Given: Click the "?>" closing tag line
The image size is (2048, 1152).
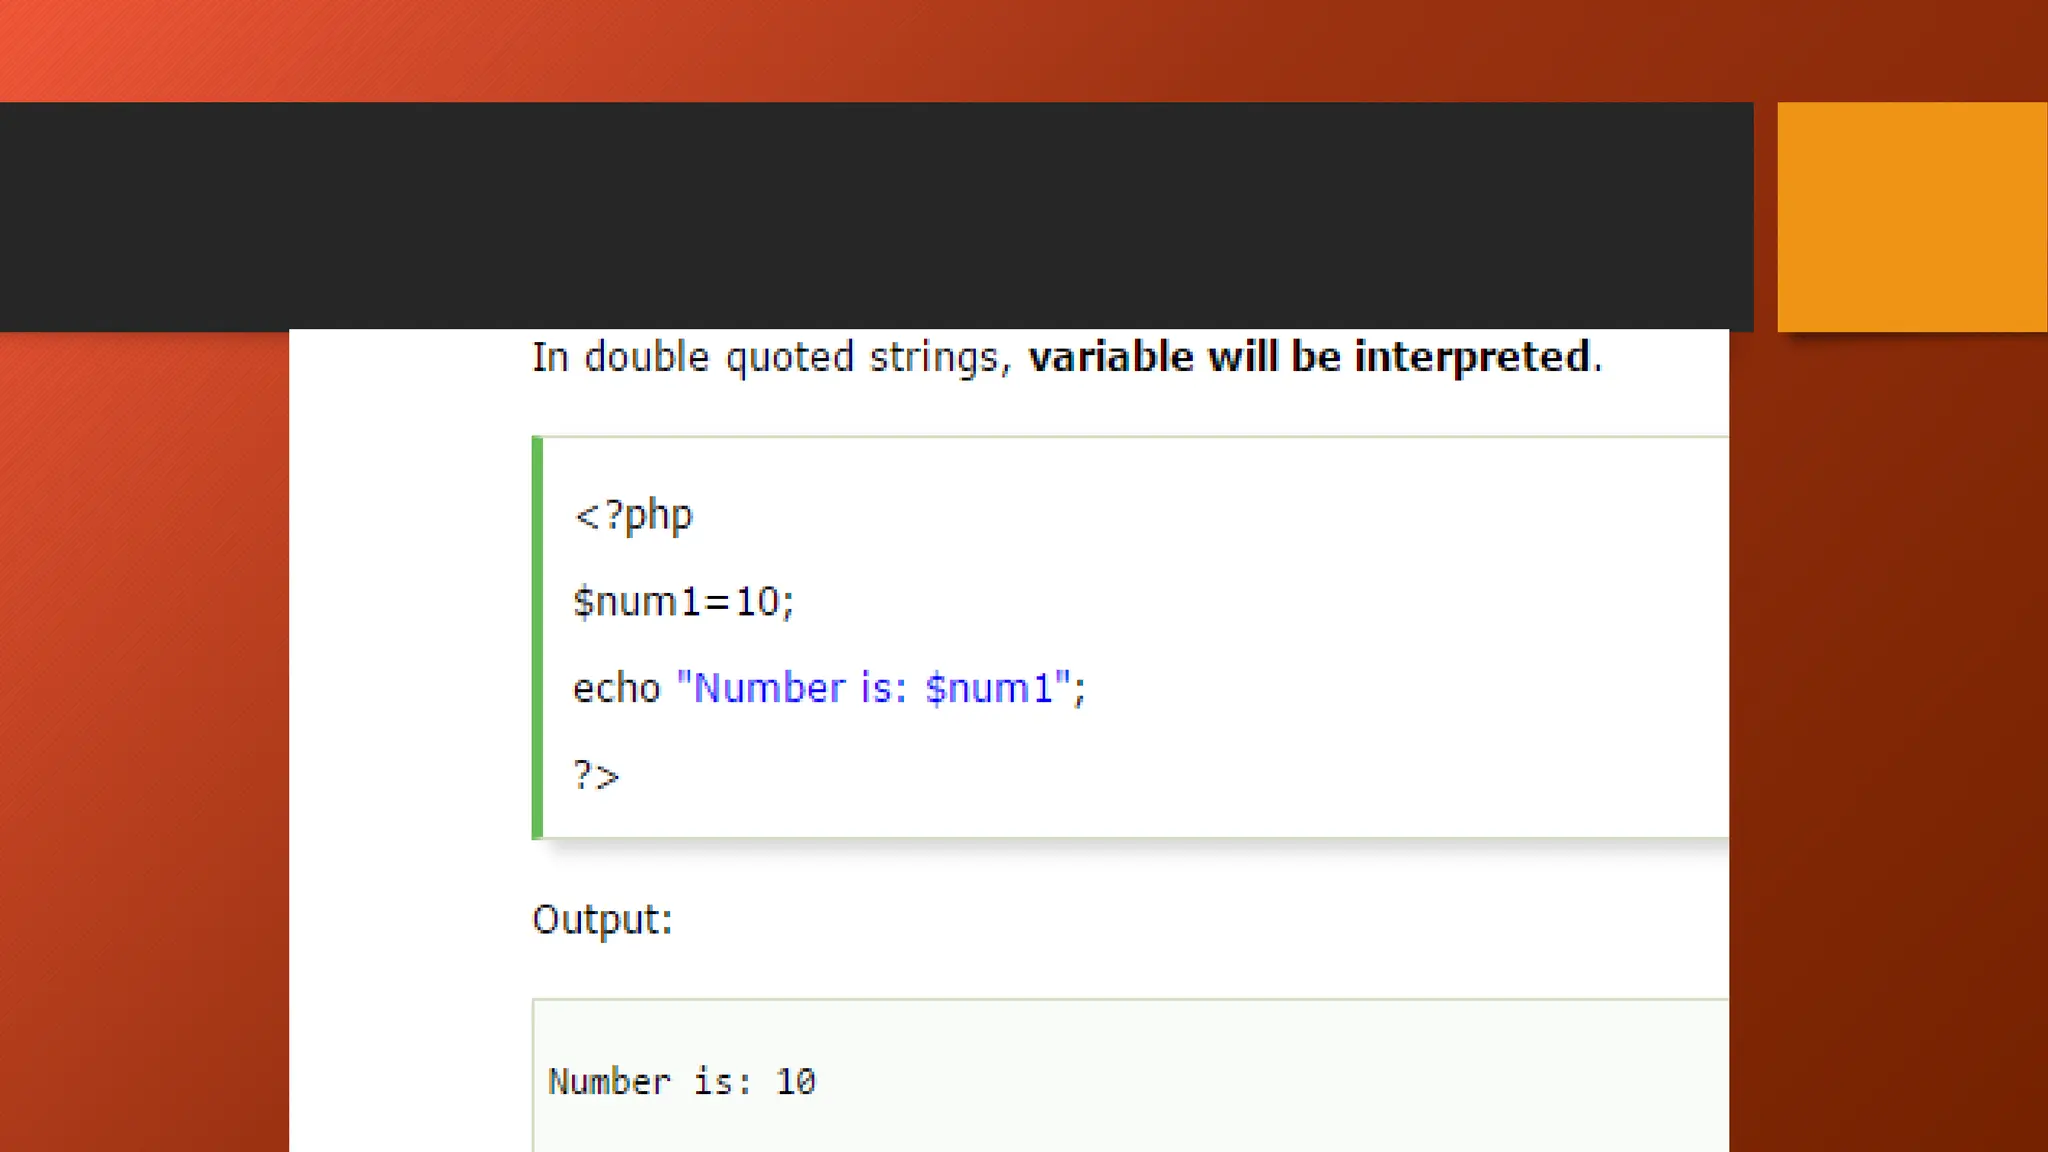Looking at the screenshot, I should pyautogui.click(x=596, y=775).
